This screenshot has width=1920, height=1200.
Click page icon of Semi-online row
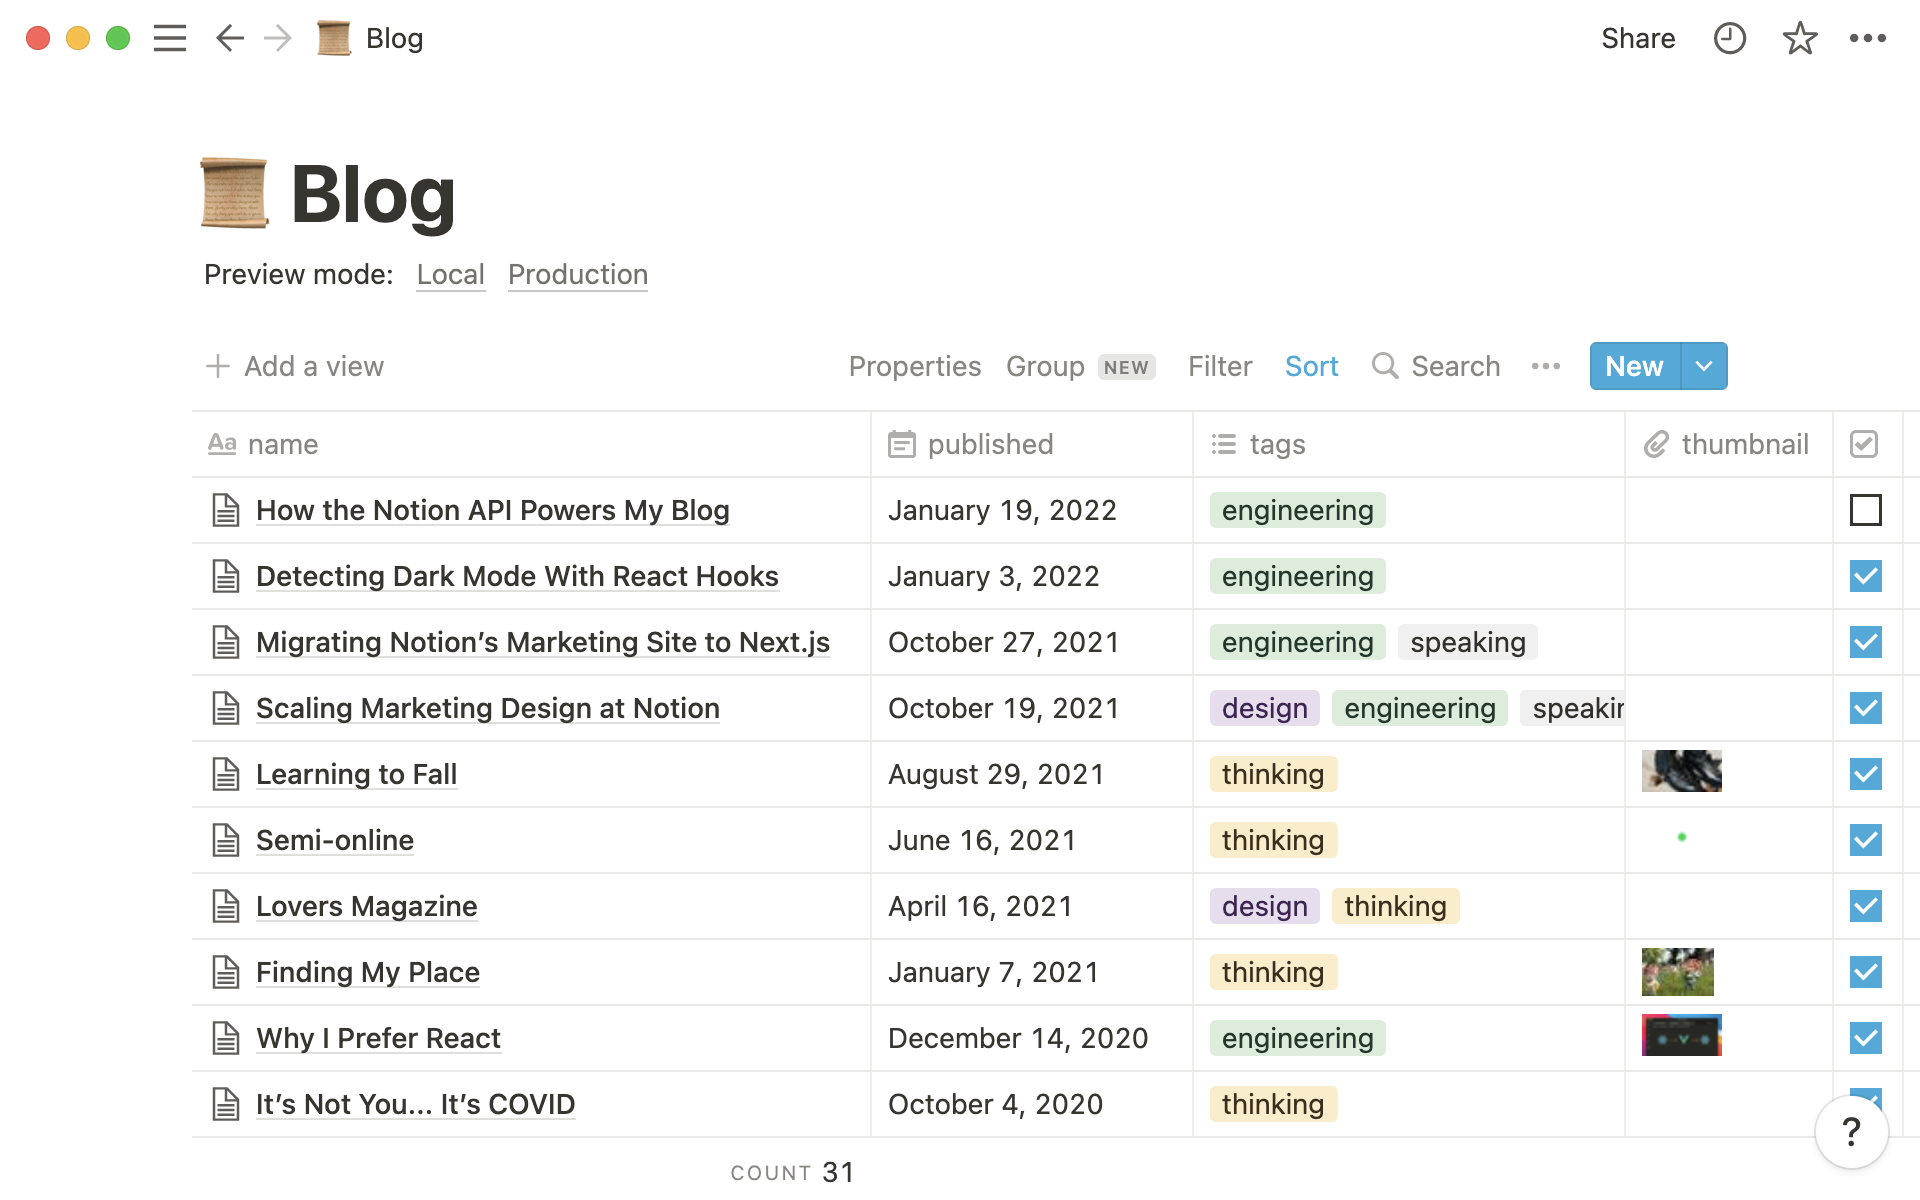[x=226, y=840]
